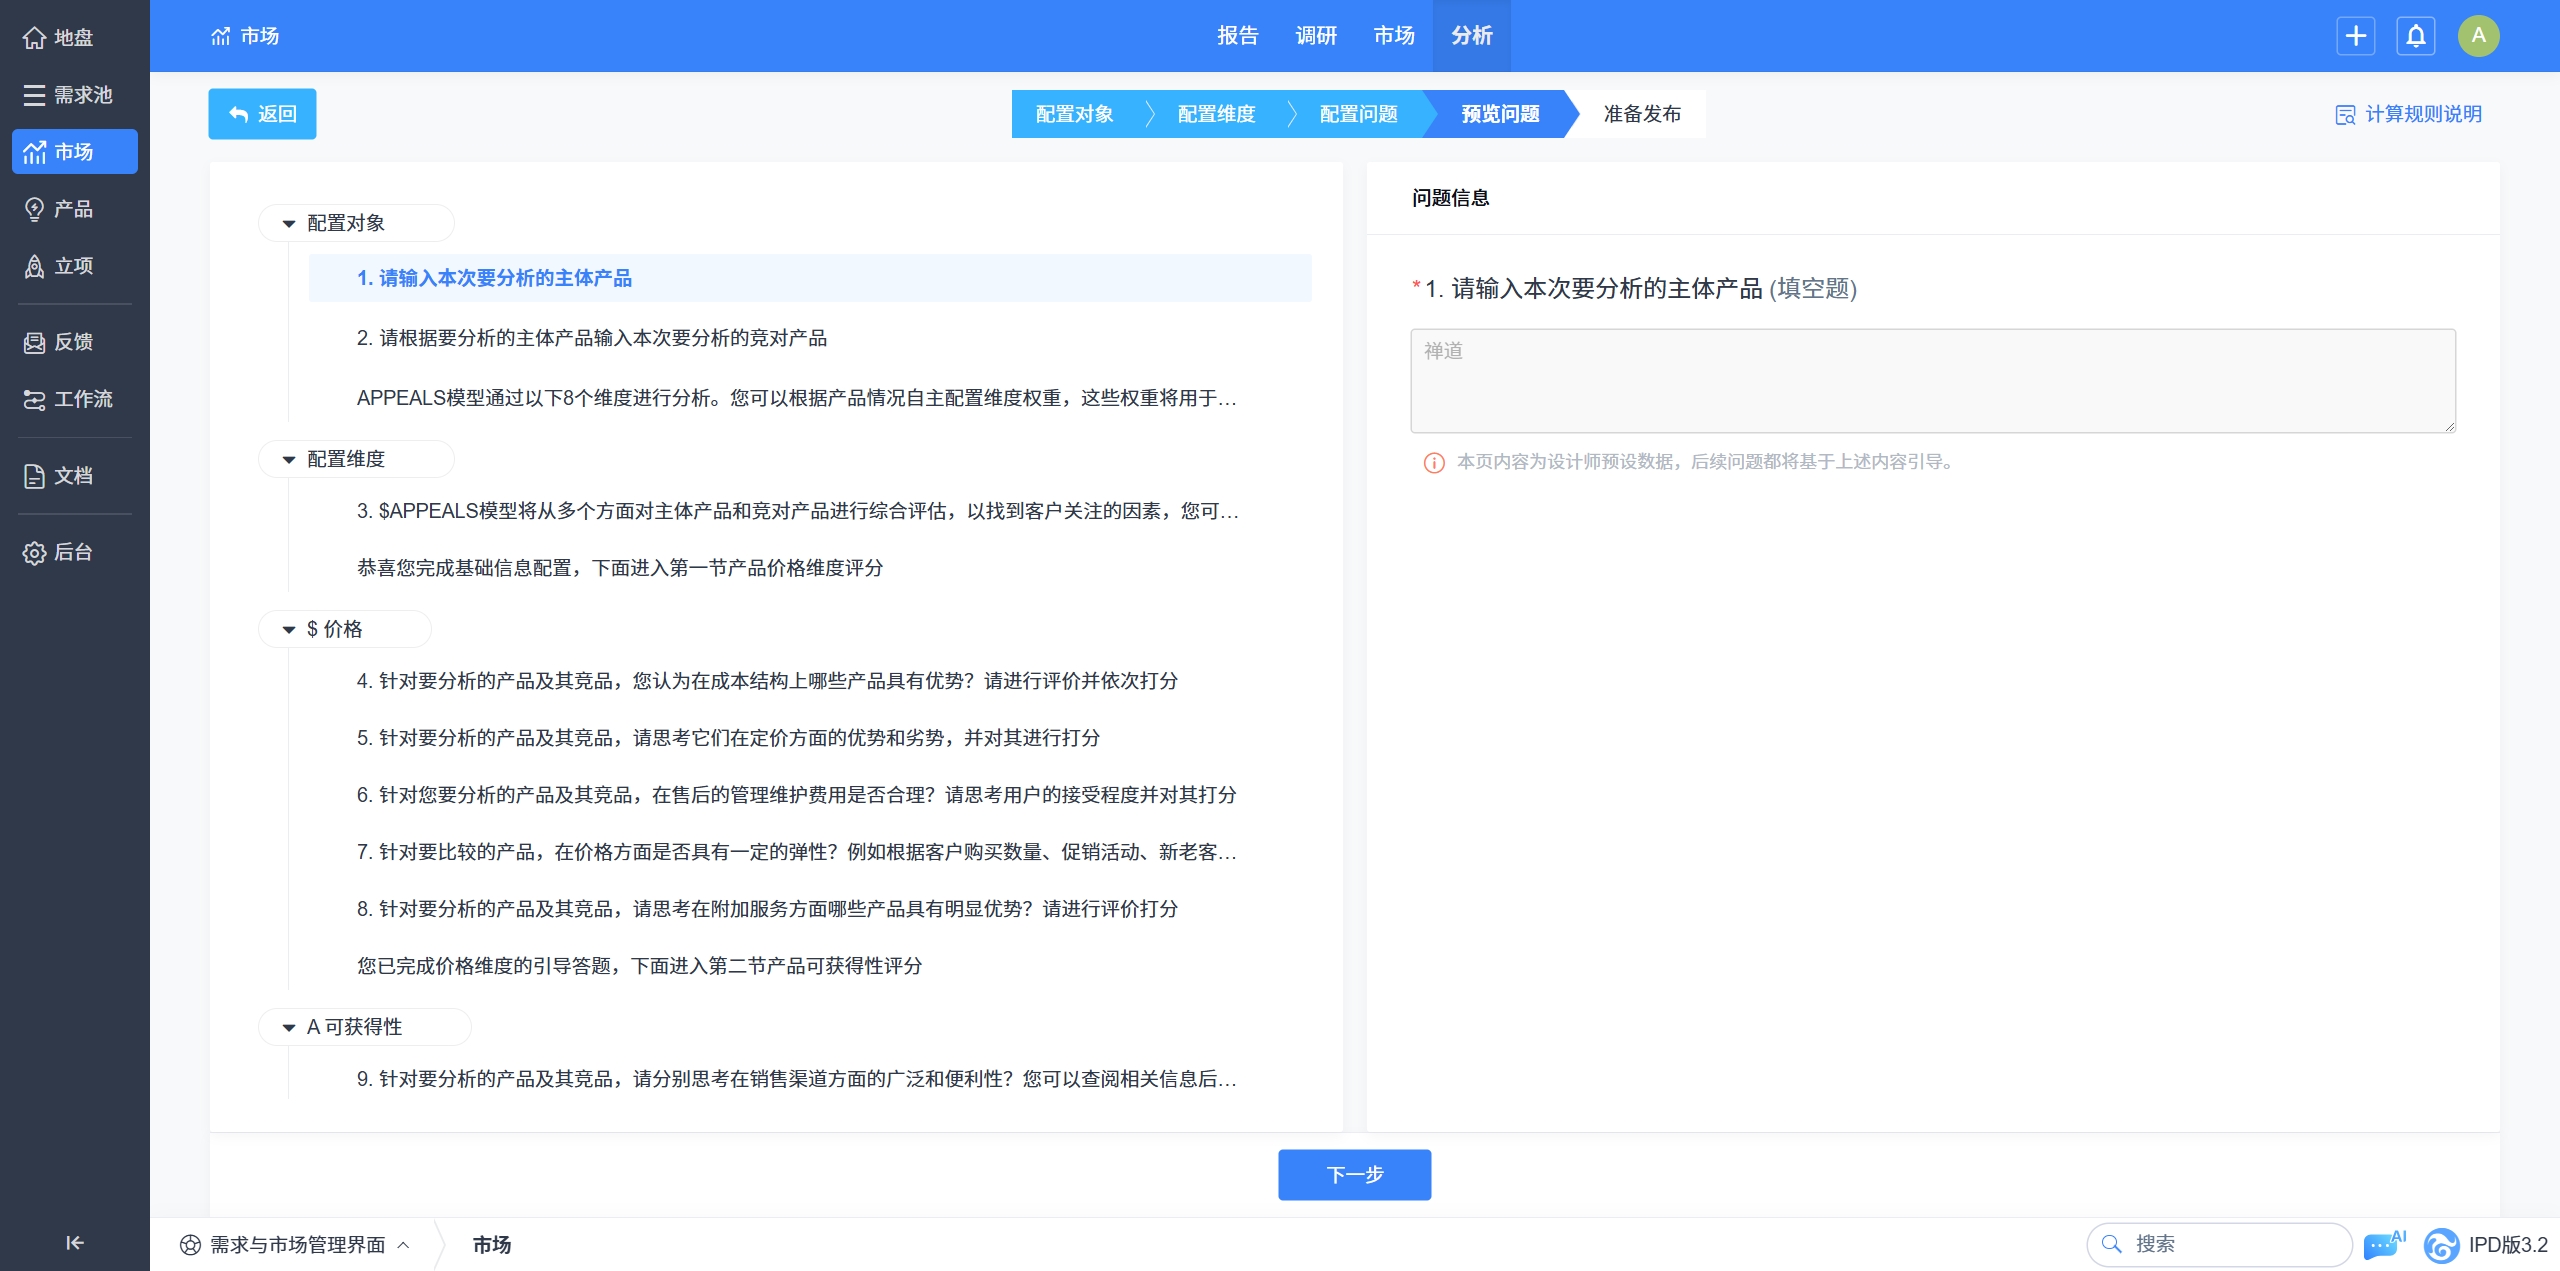The height and width of the screenshot is (1271, 2560).
Task: Click the 返回 back button
Action: point(262,114)
